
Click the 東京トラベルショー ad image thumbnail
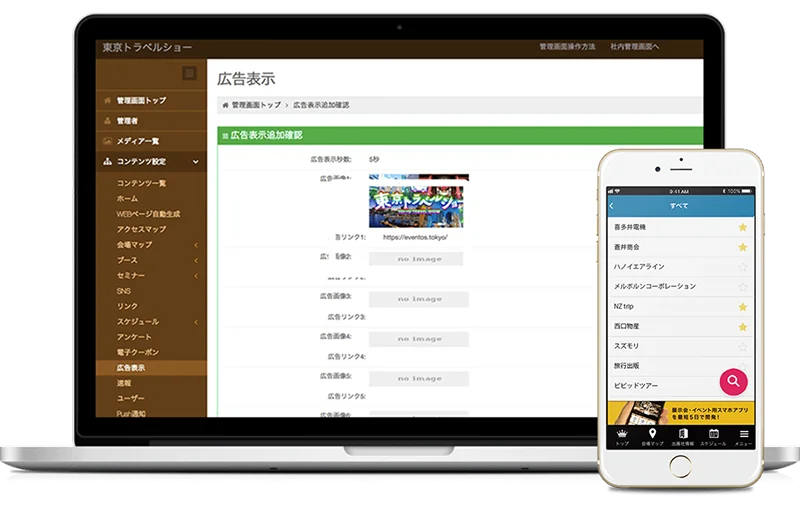[418, 202]
